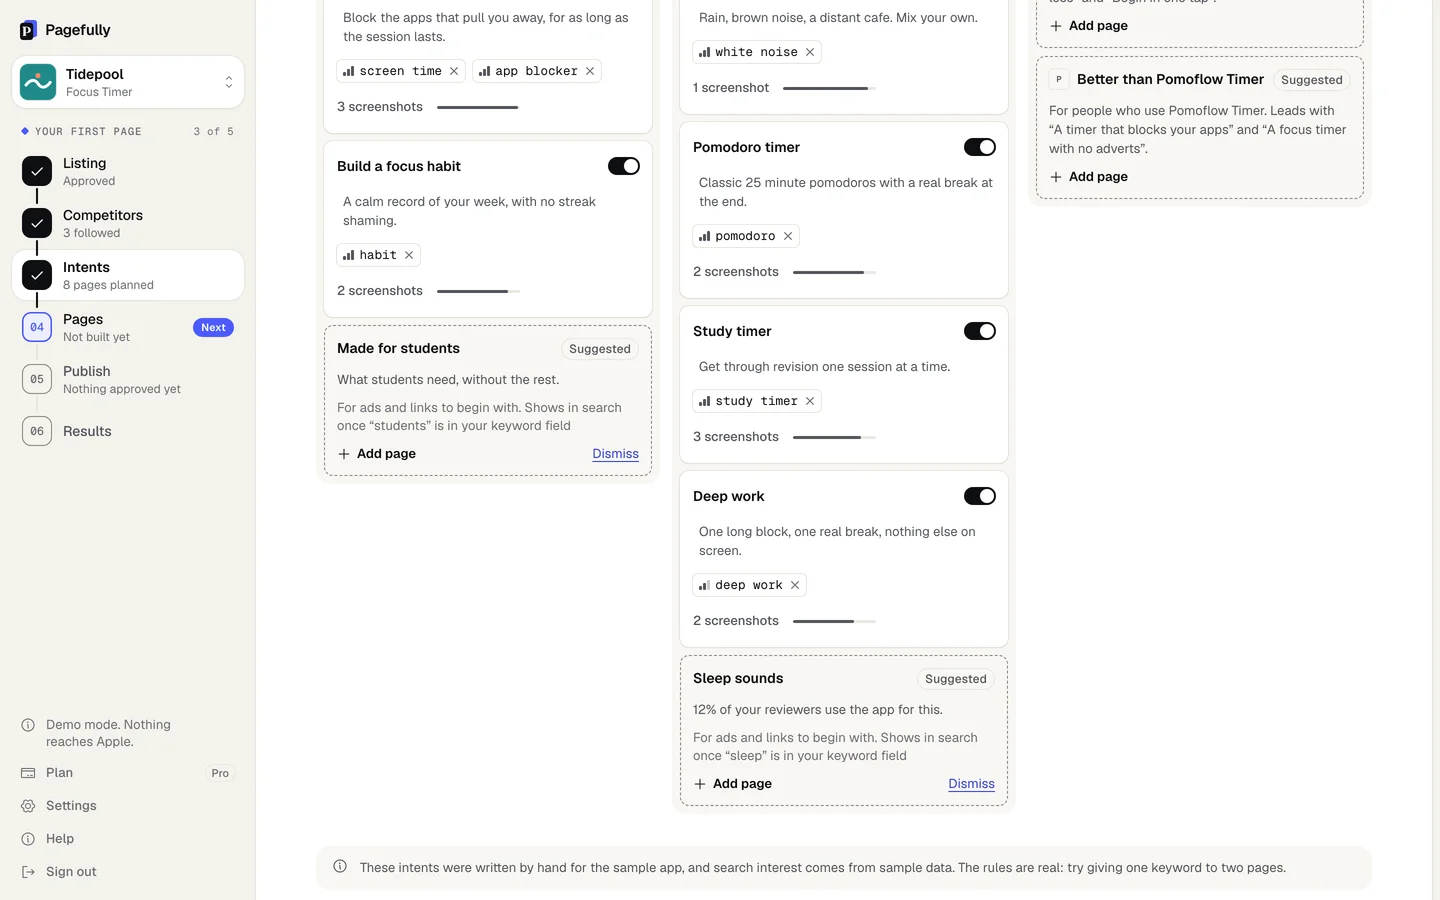Screen dimensions: 1440x900
Task: Remove the white noise keyword
Action: (810, 52)
